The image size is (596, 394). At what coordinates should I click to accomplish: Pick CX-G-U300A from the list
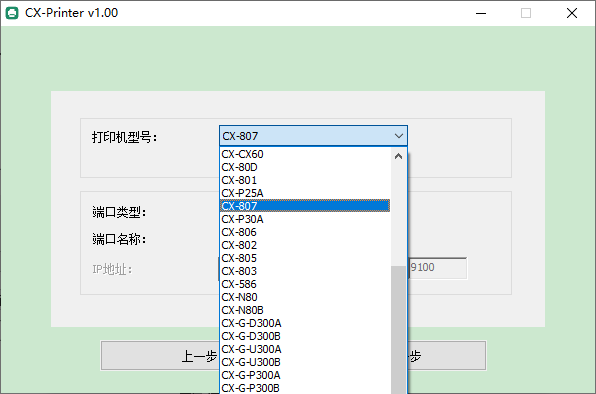coord(305,349)
